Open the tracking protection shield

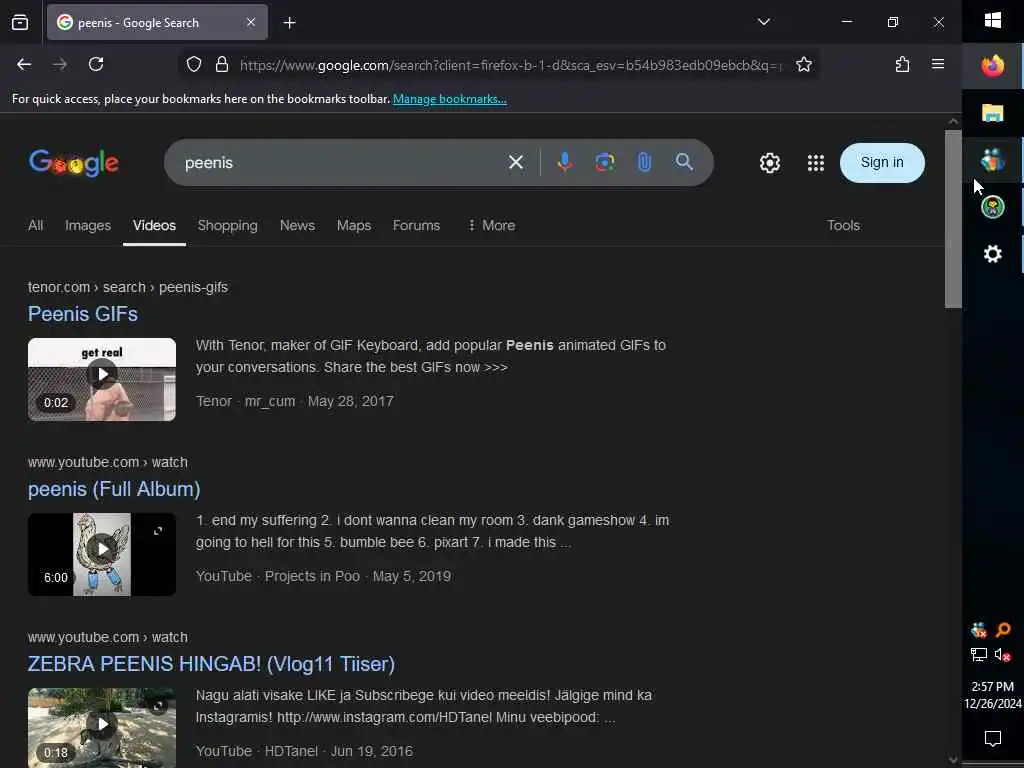coord(194,64)
